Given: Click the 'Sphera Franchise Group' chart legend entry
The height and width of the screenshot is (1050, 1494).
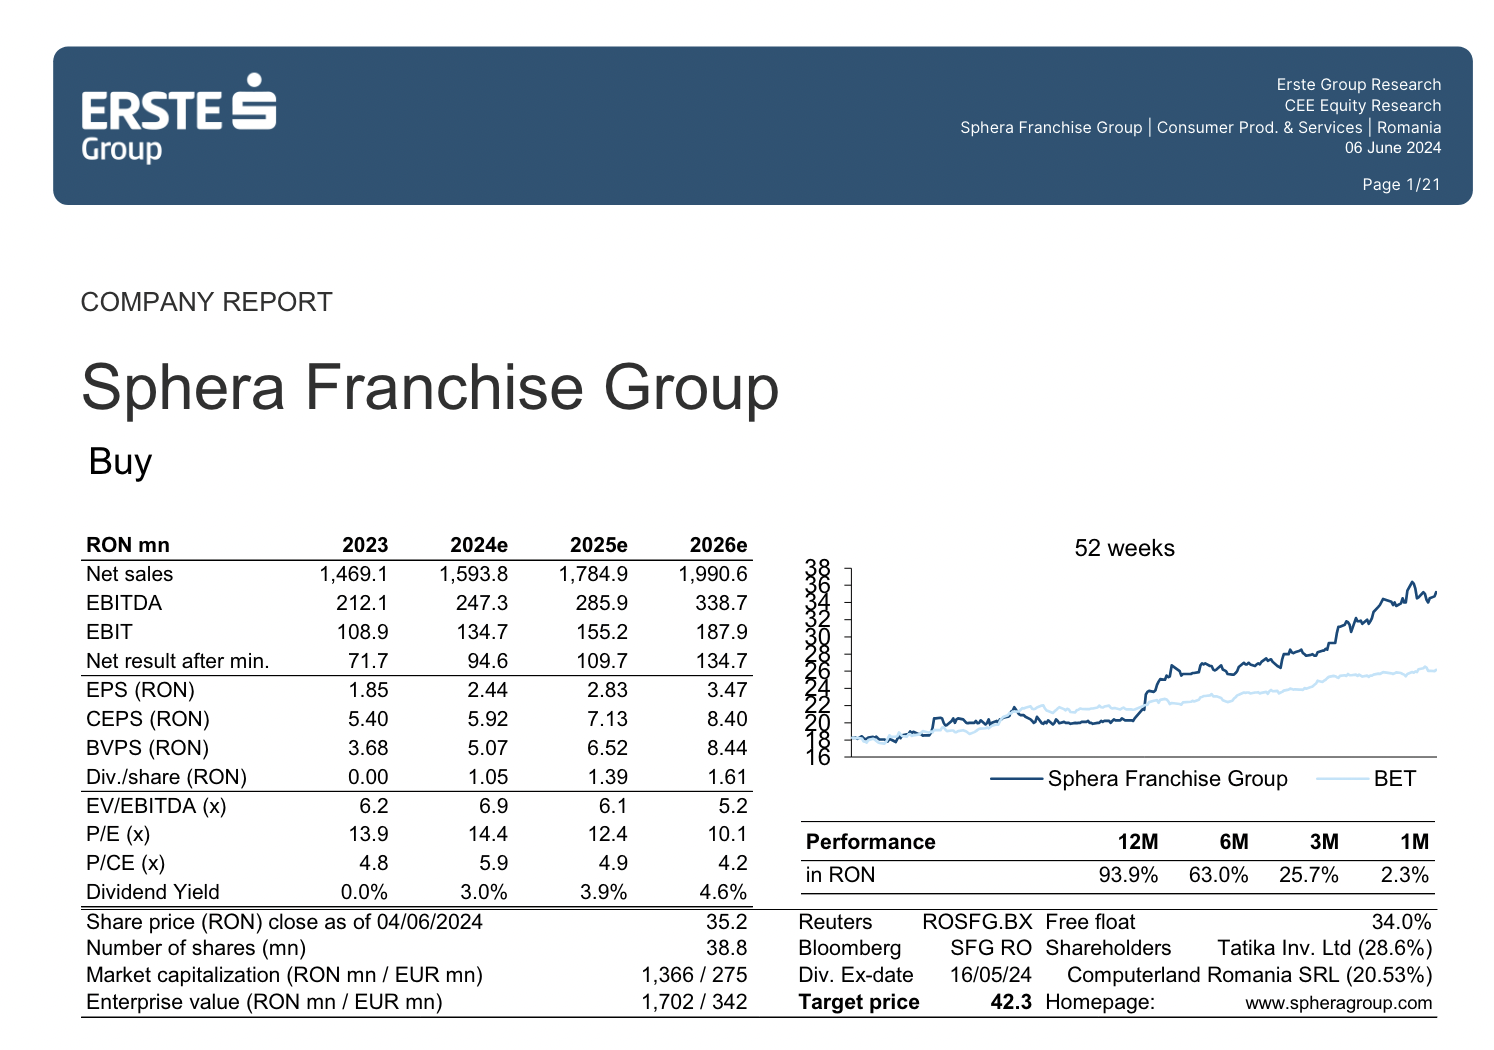Looking at the screenshot, I should 1139,779.
